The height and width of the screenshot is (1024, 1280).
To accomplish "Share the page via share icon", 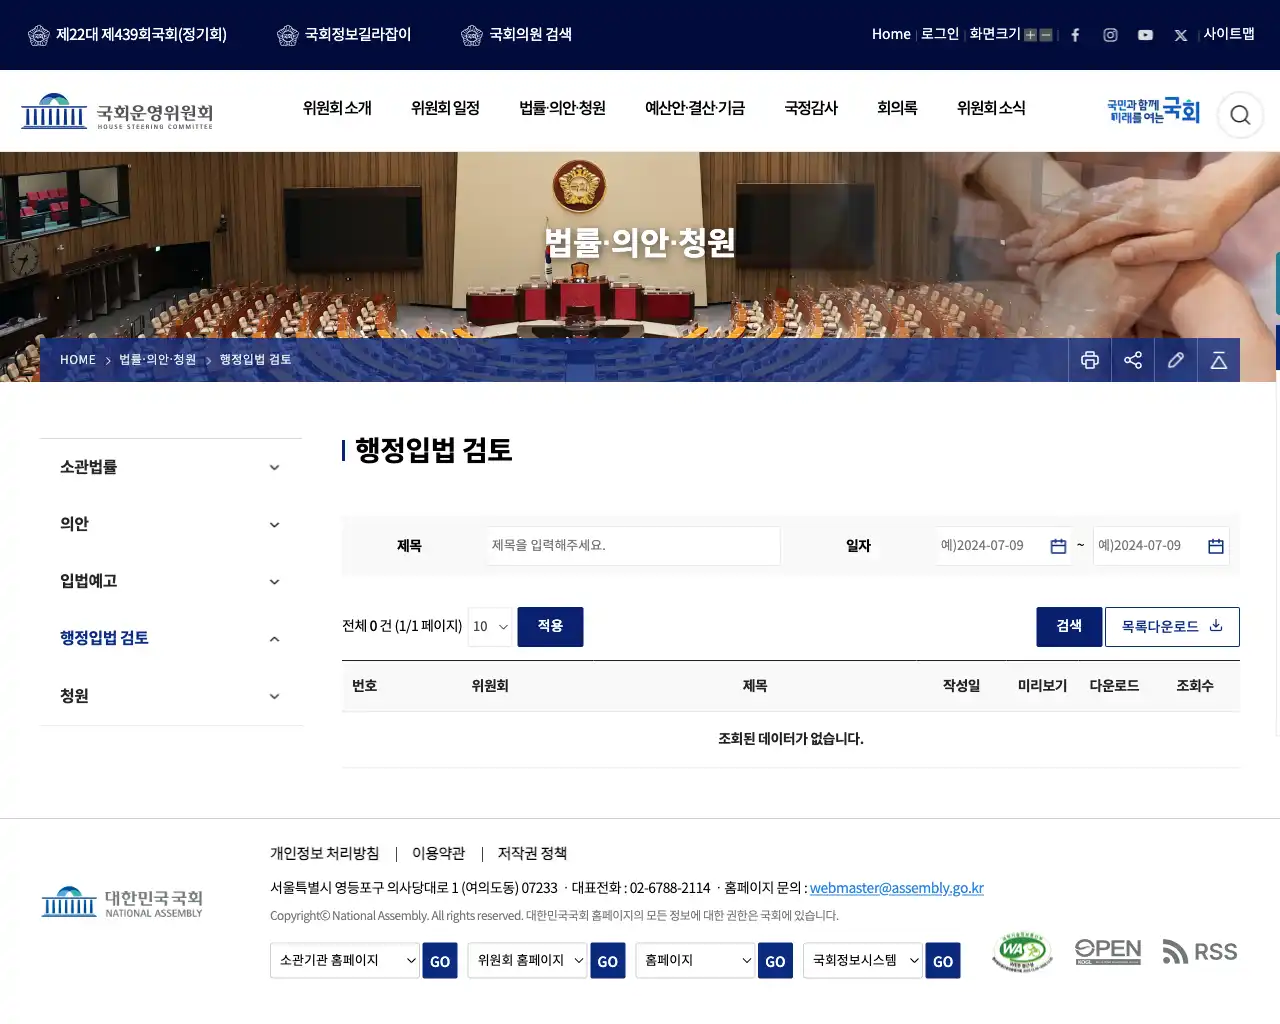I will coord(1133,360).
